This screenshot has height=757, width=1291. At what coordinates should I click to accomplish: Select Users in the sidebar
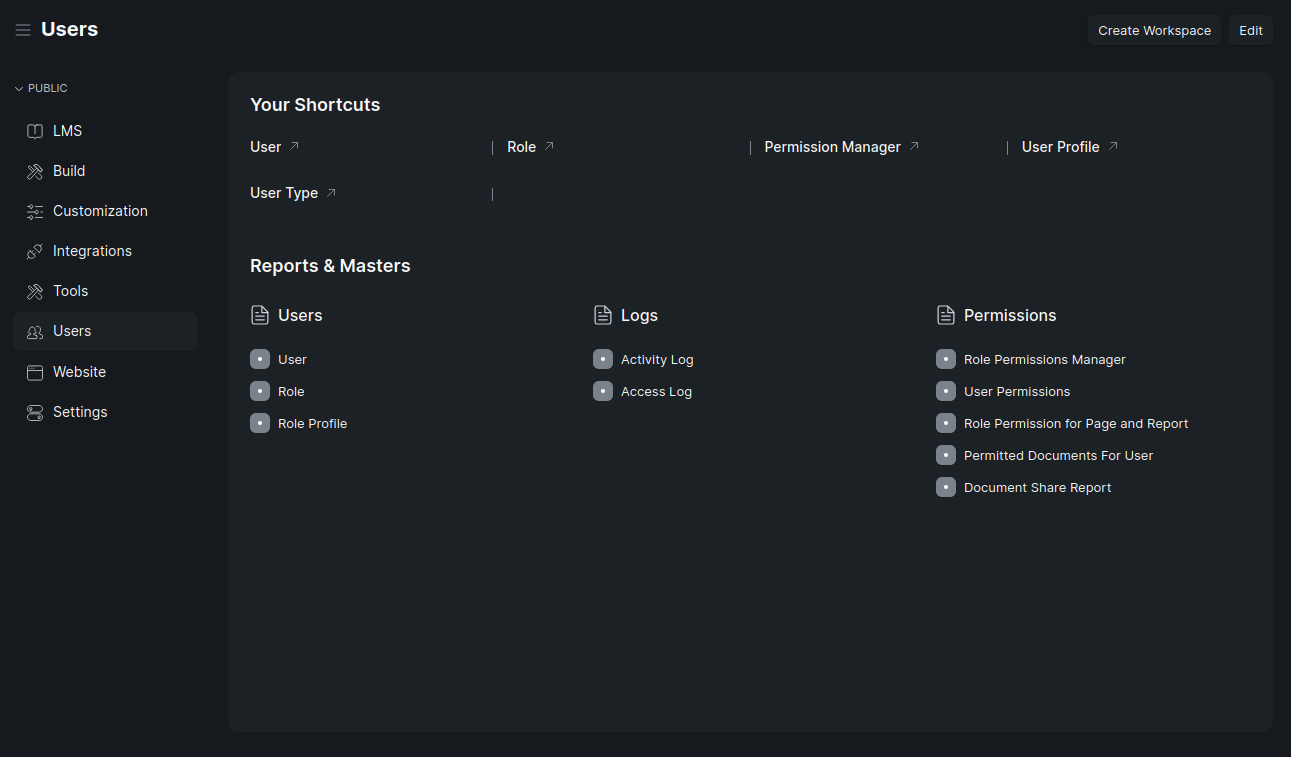(x=72, y=331)
